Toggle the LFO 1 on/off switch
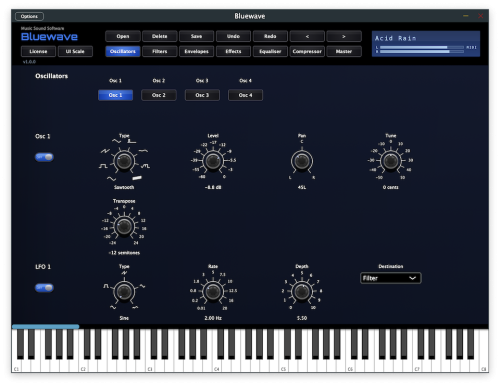The width and height of the screenshot is (500, 386). click(x=44, y=287)
